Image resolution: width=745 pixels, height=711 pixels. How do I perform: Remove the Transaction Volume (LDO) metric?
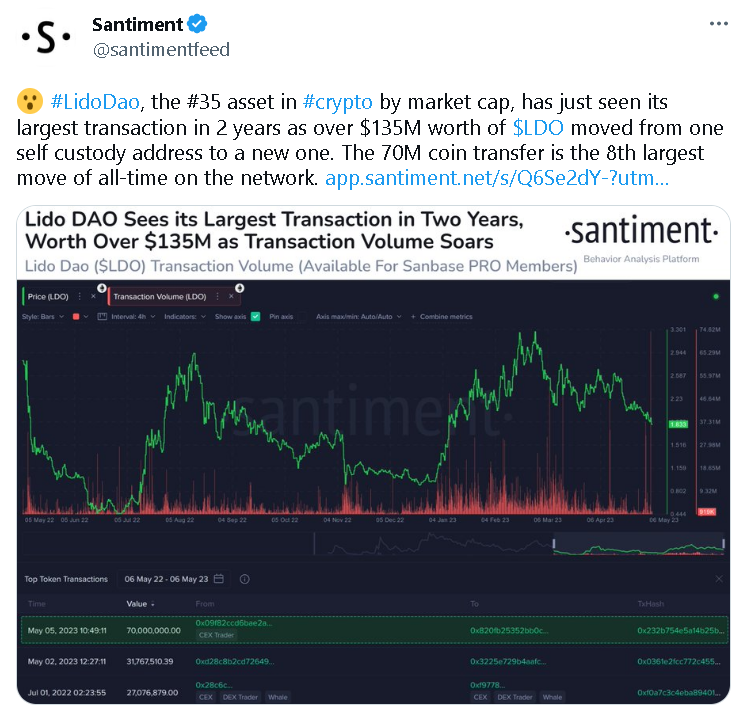231,297
